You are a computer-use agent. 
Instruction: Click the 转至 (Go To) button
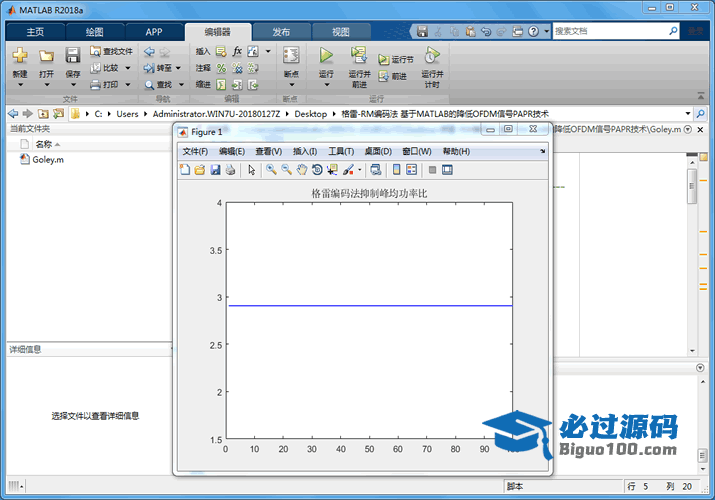(x=158, y=68)
